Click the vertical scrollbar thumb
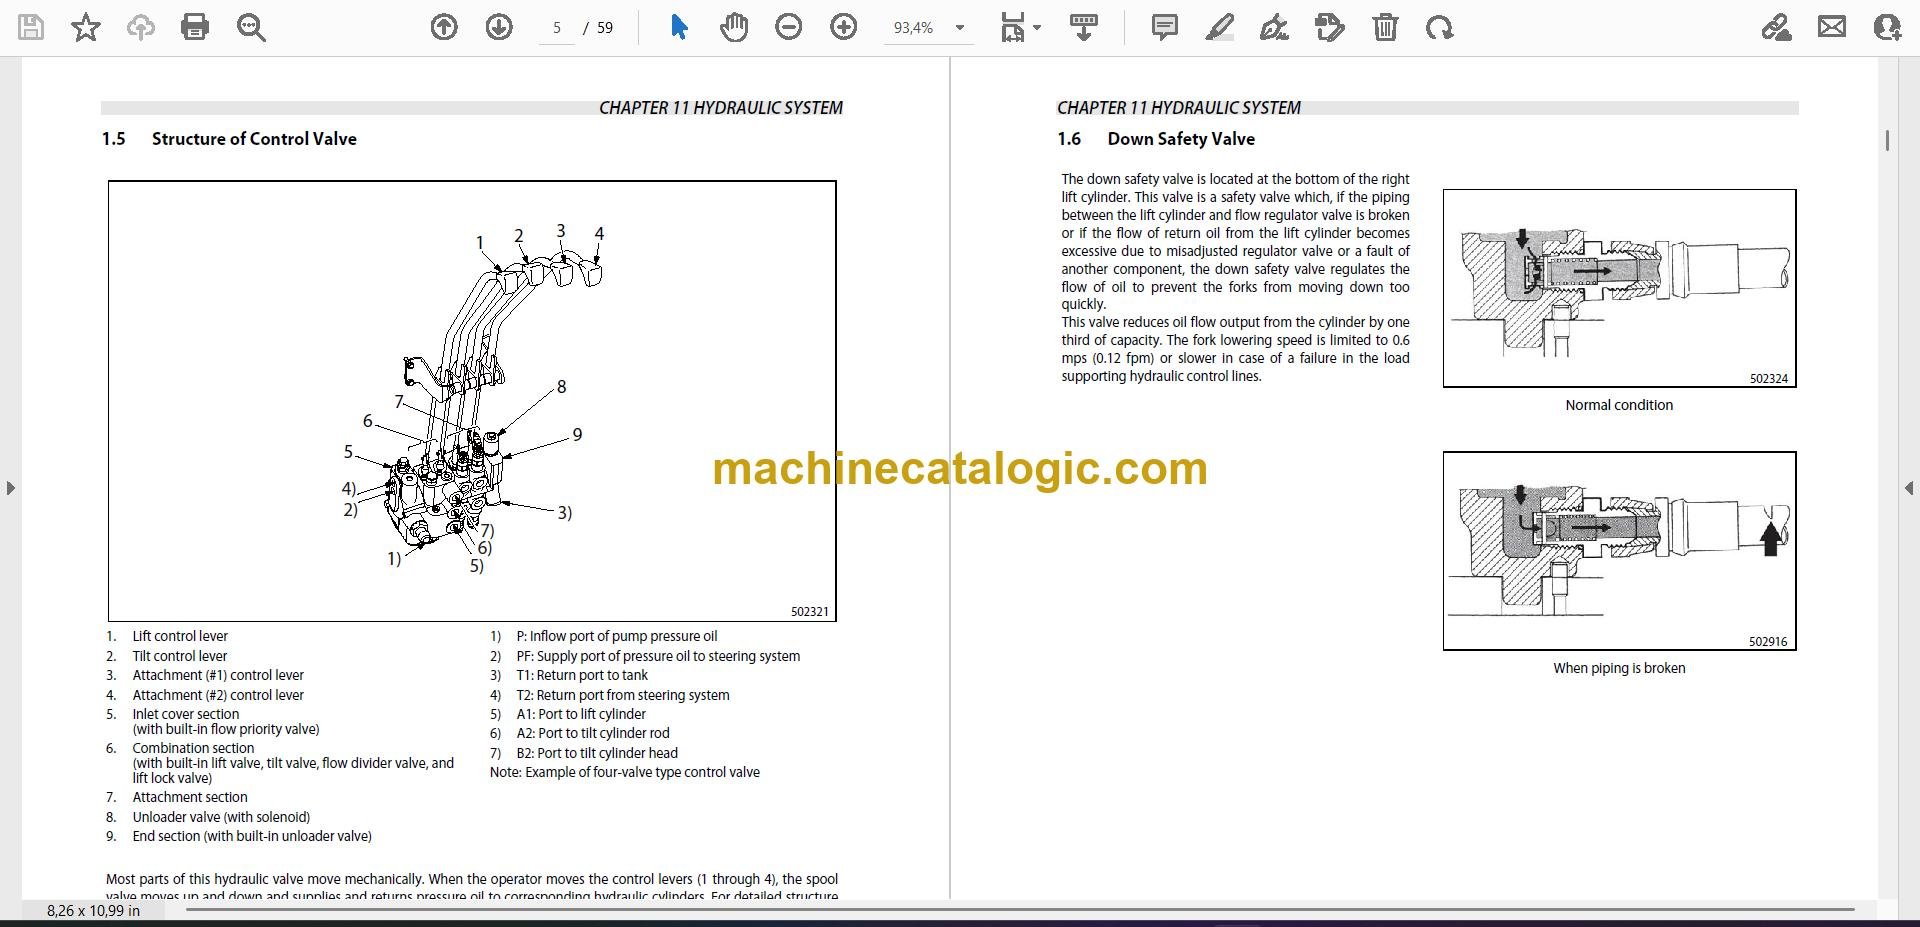The image size is (1920, 927). pyautogui.click(x=1887, y=141)
